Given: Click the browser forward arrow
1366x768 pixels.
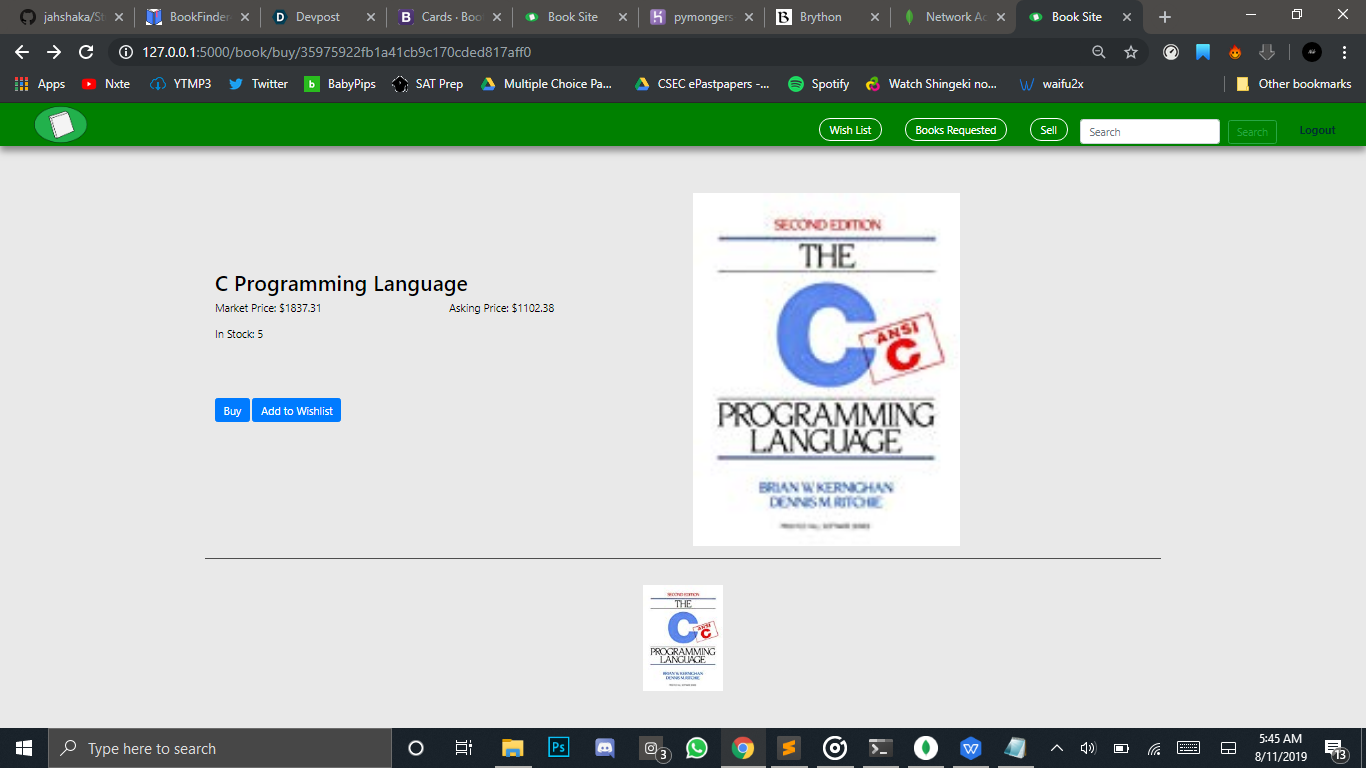Looking at the screenshot, I should [54, 52].
